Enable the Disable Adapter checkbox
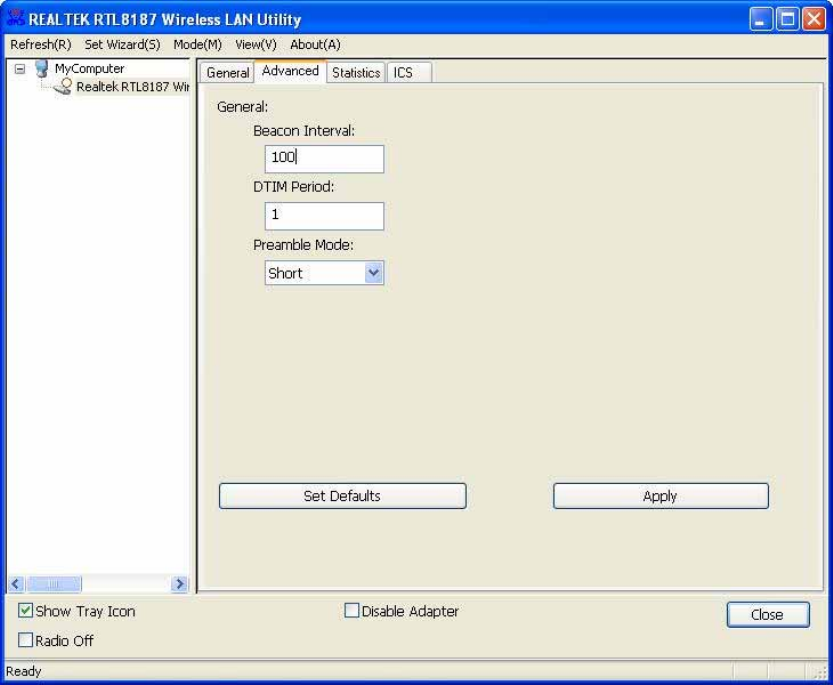Viewport: 833px width, 685px height. click(x=351, y=611)
